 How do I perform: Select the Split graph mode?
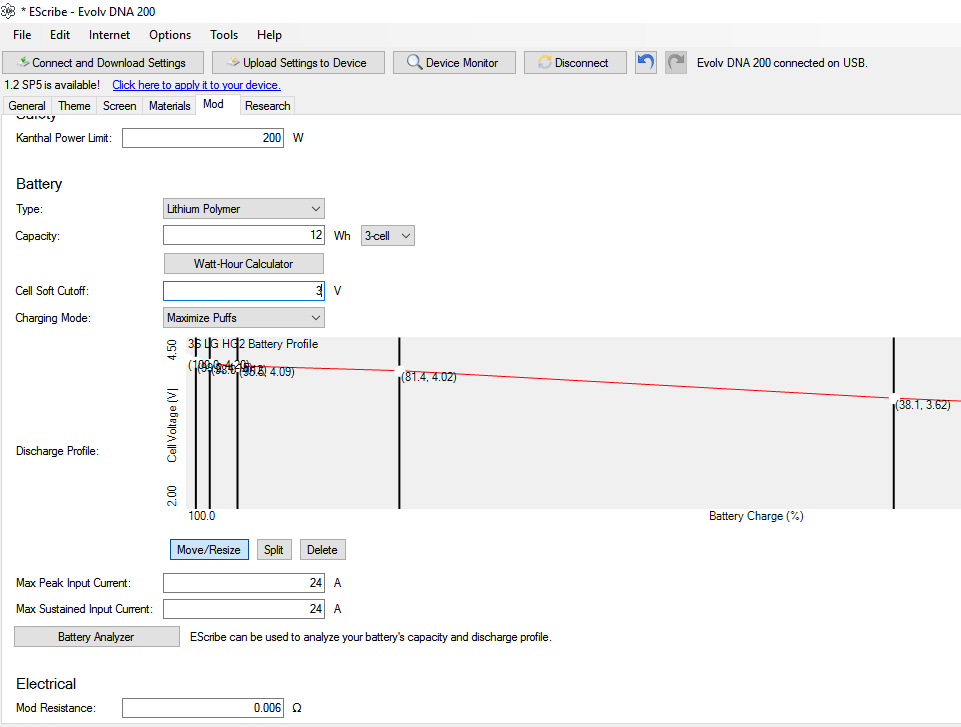274,550
